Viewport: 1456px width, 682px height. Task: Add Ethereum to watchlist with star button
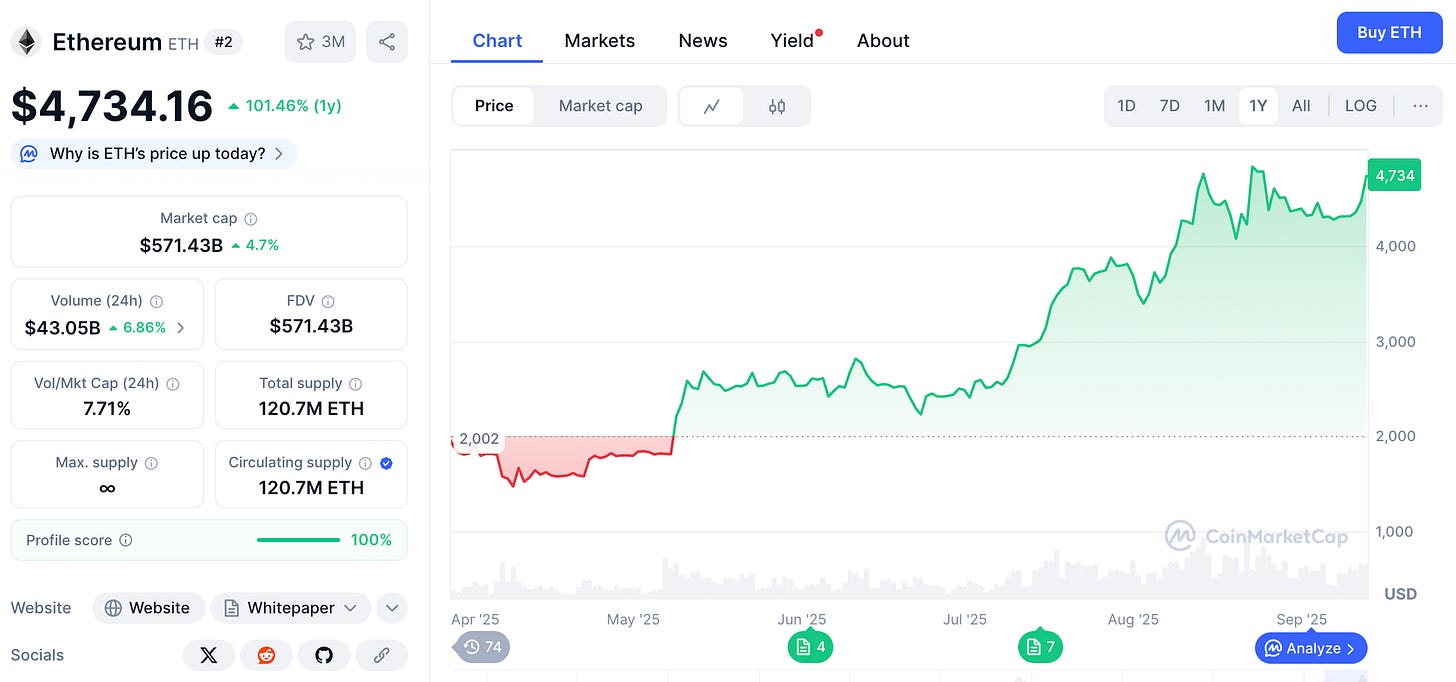(320, 42)
